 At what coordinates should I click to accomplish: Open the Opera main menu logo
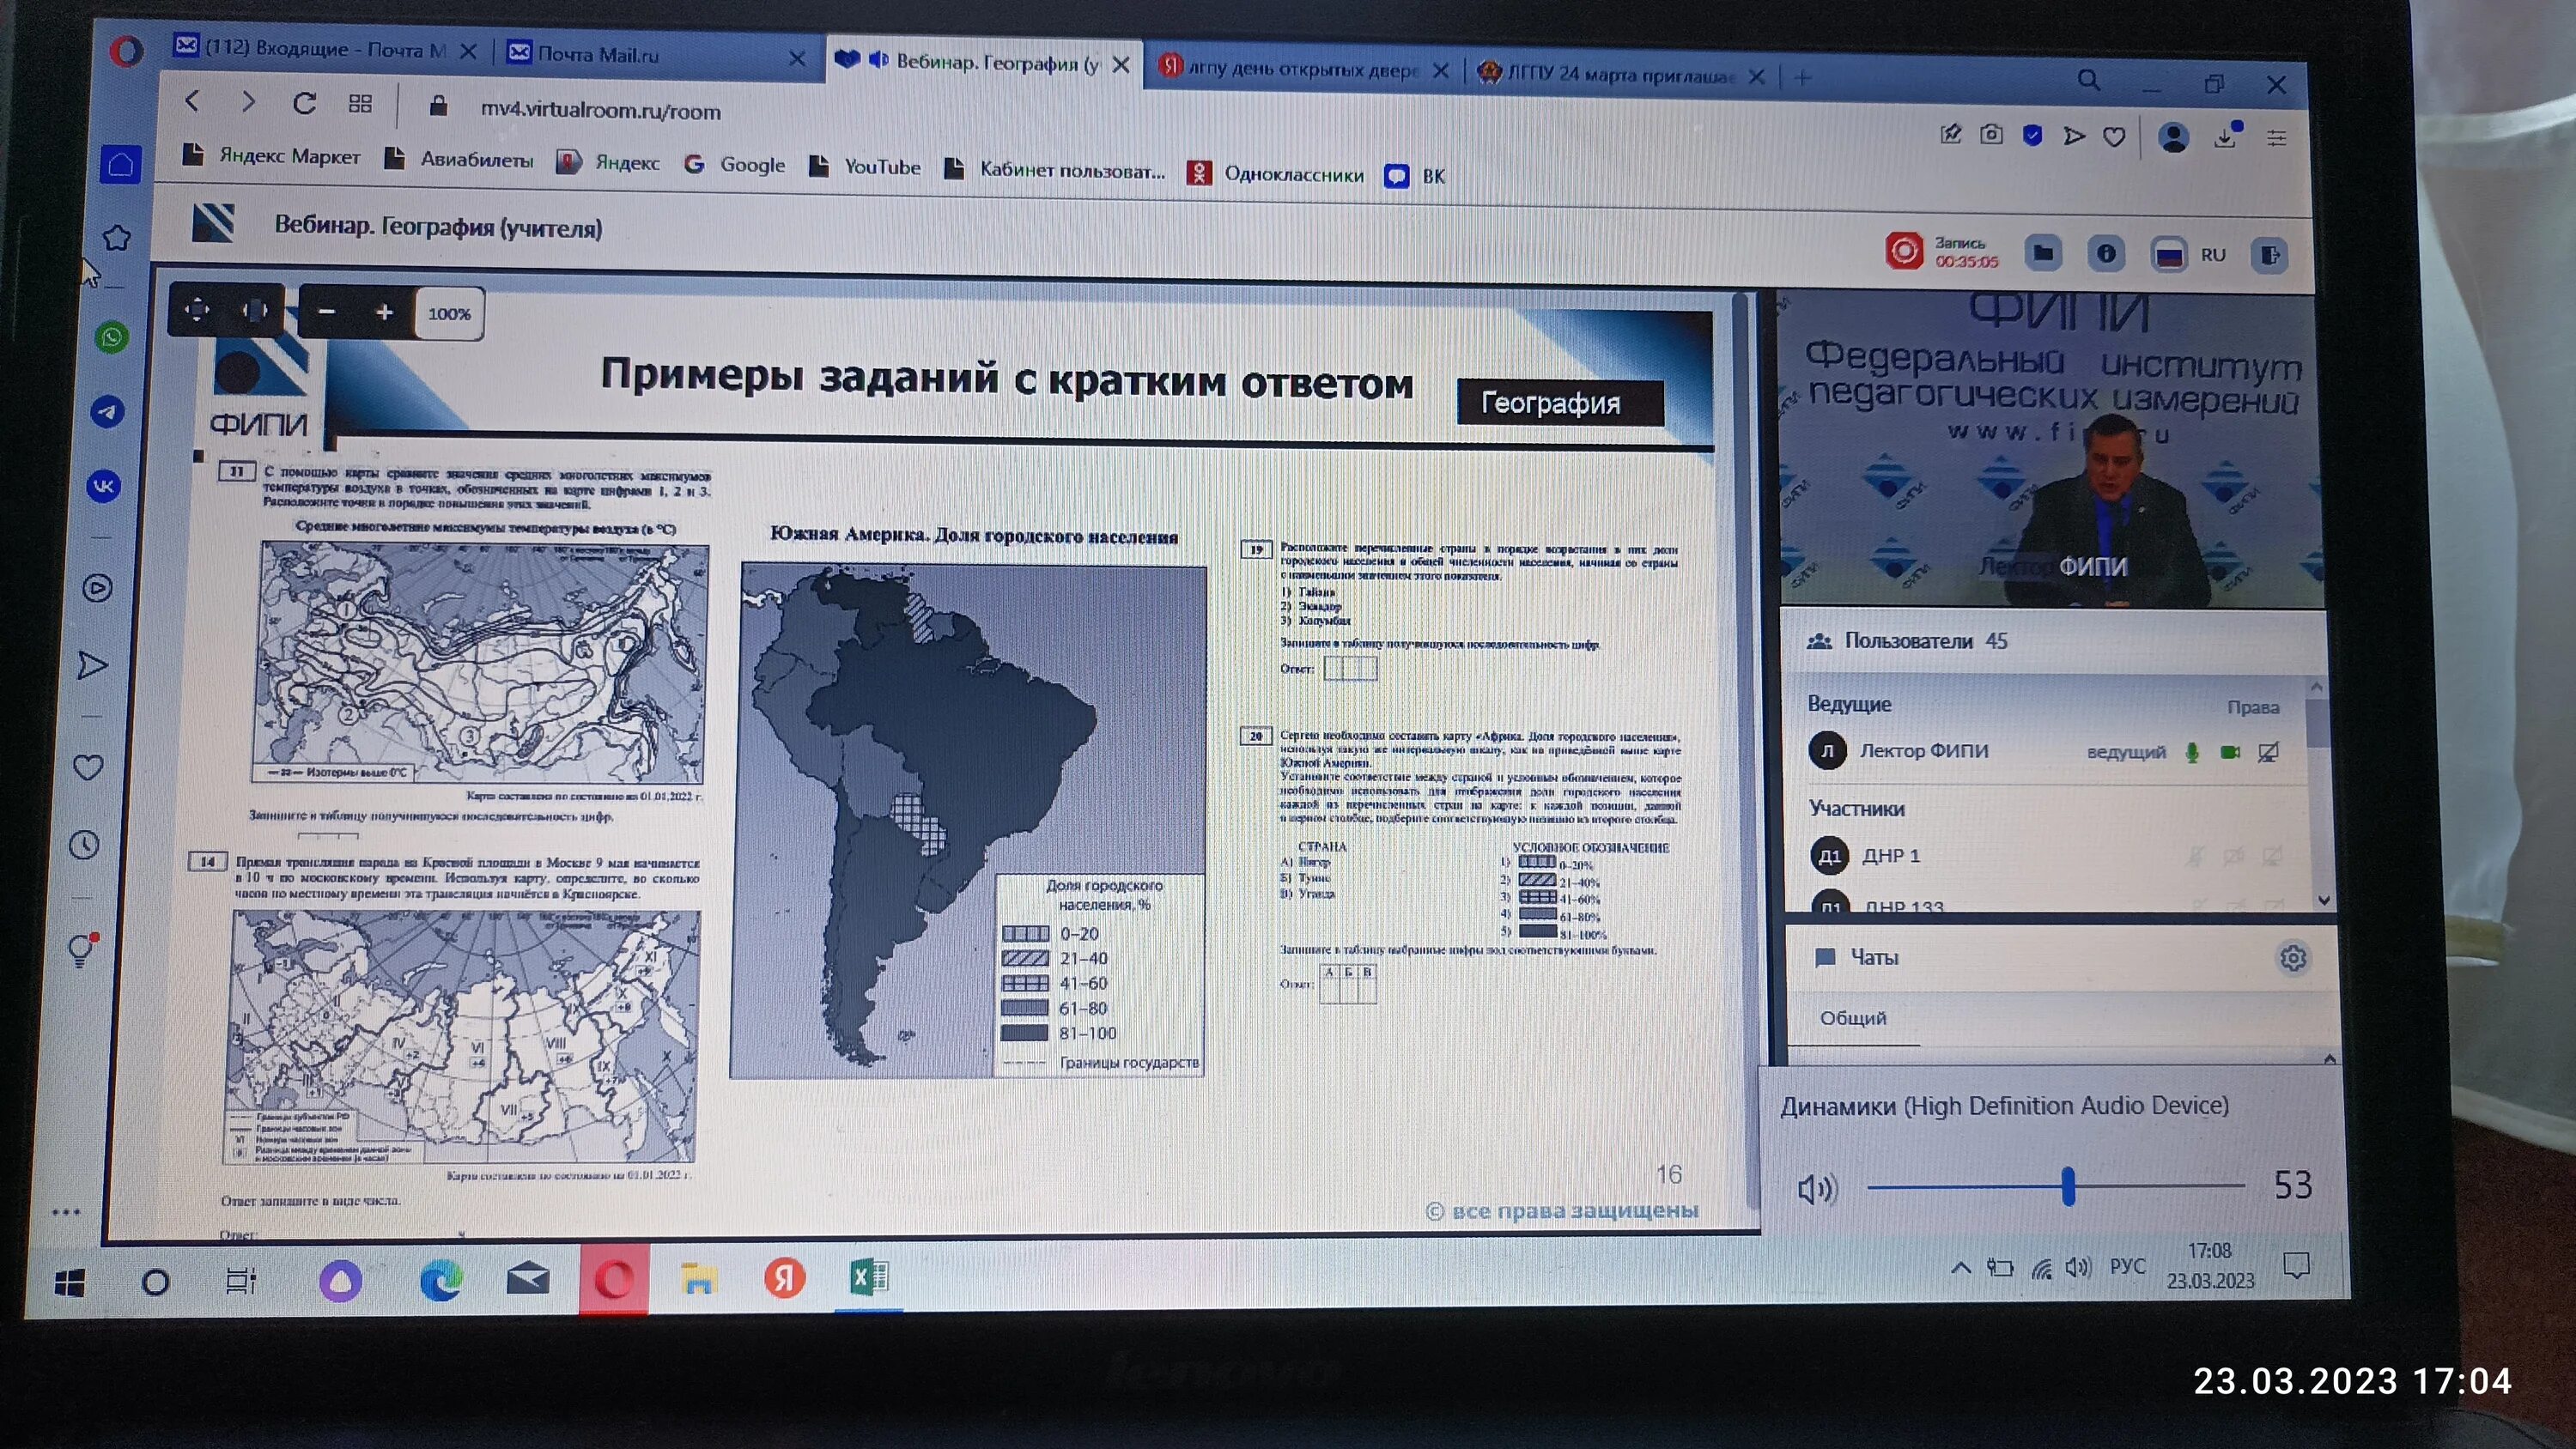(x=126, y=51)
